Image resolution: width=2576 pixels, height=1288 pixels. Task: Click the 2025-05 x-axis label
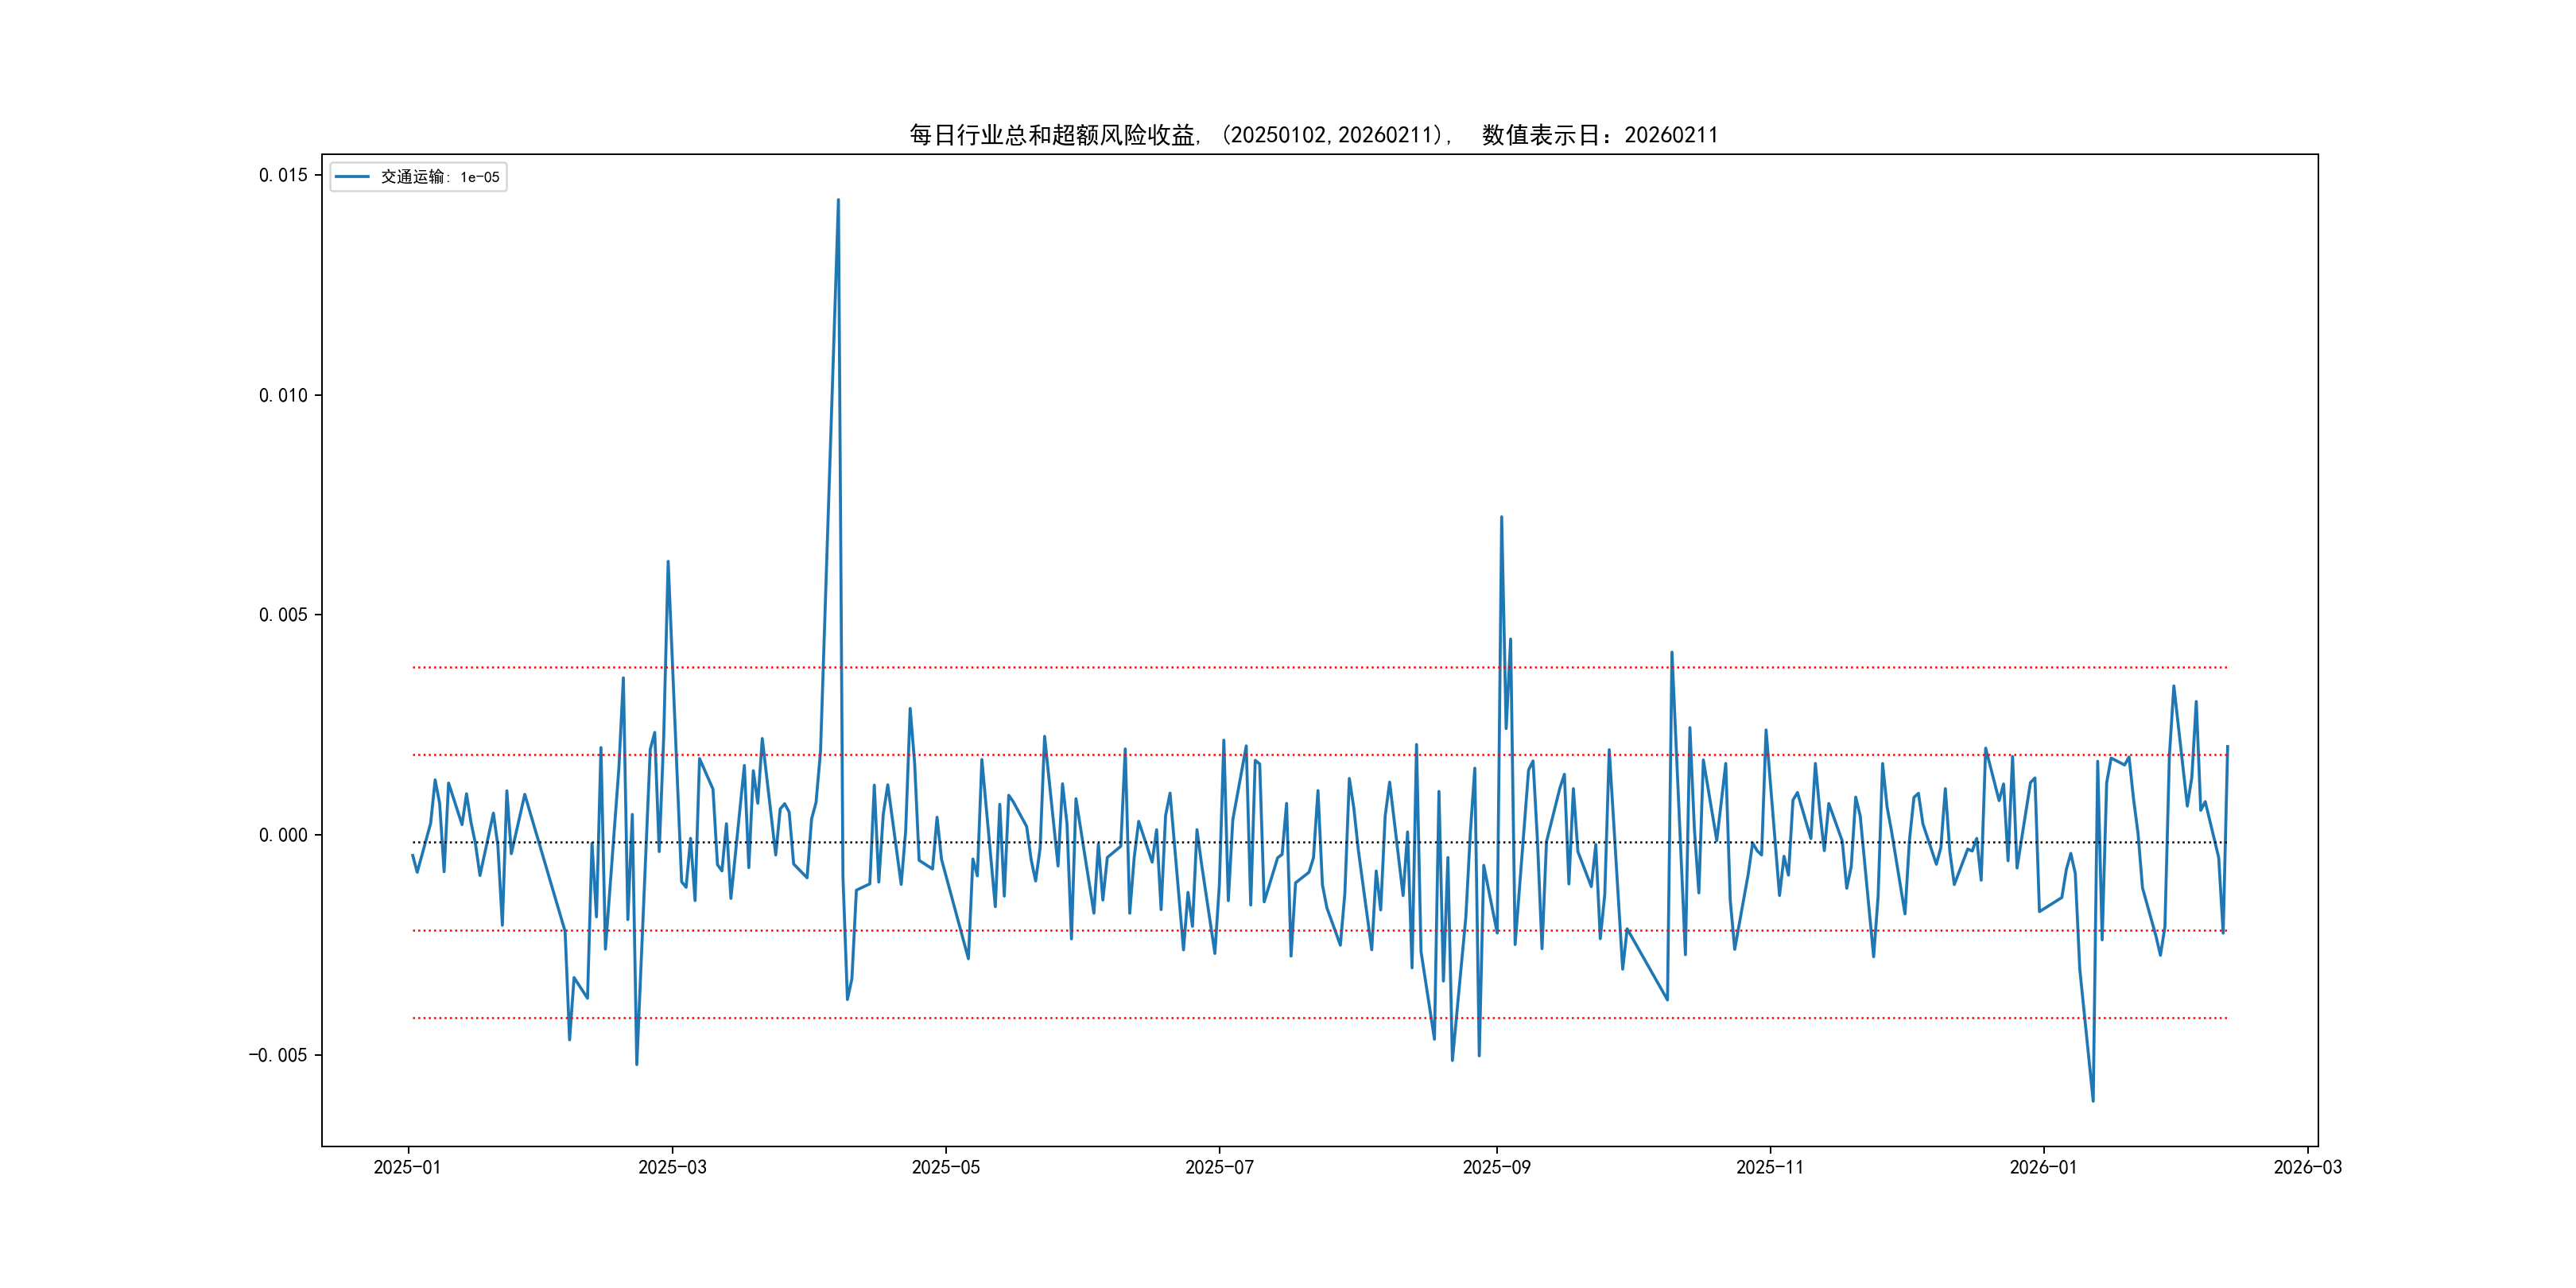(945, 1167)
